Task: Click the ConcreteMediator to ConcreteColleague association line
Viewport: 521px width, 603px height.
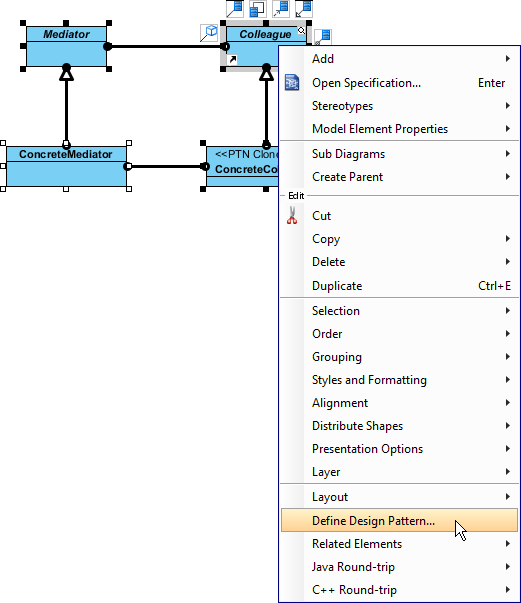Action: (166, 167)
